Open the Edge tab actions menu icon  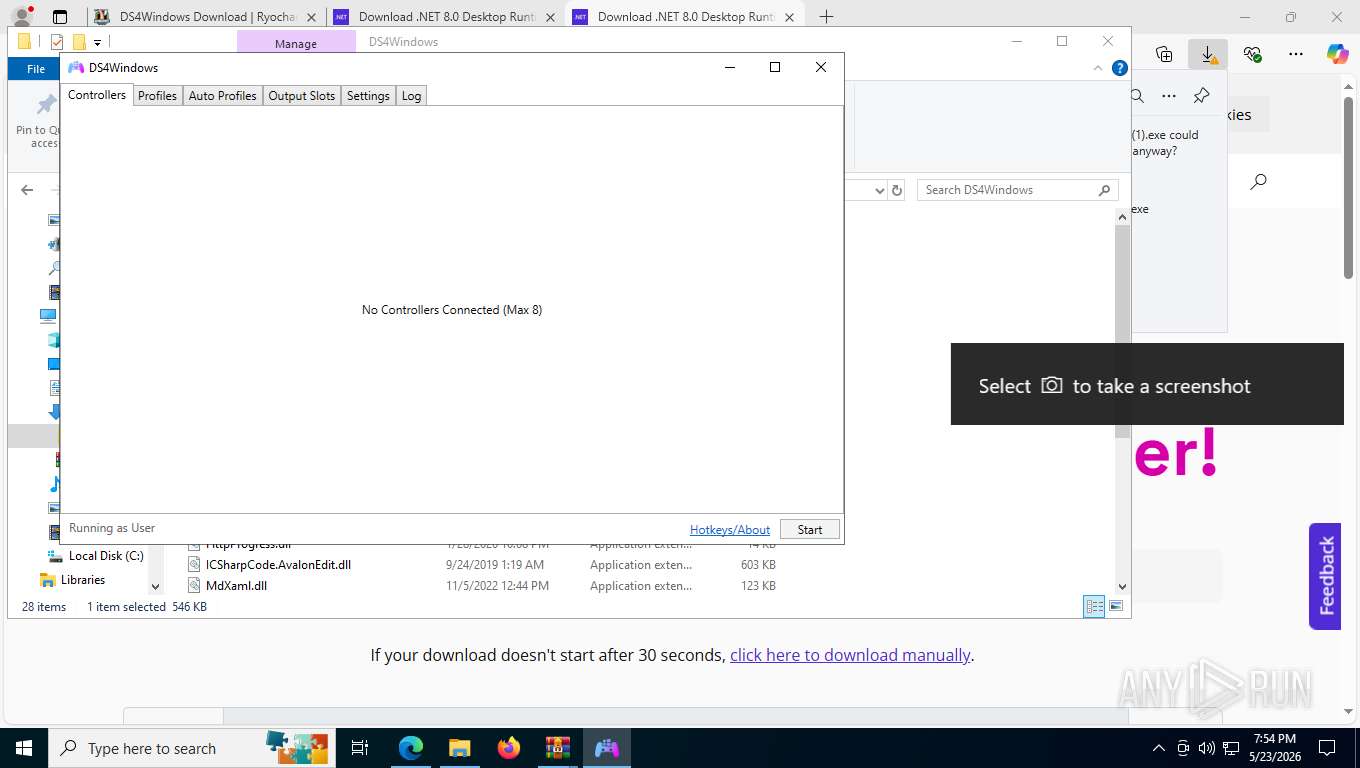tap(60, 17)
